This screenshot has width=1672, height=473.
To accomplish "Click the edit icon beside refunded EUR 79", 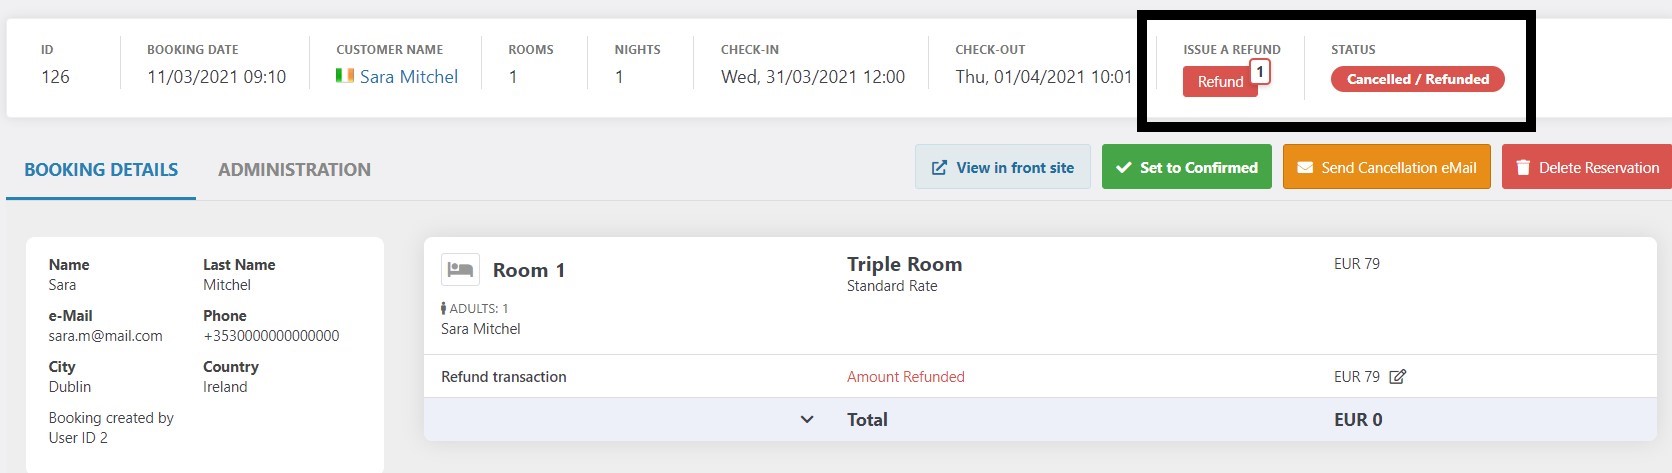I will tap(1398, 377).
